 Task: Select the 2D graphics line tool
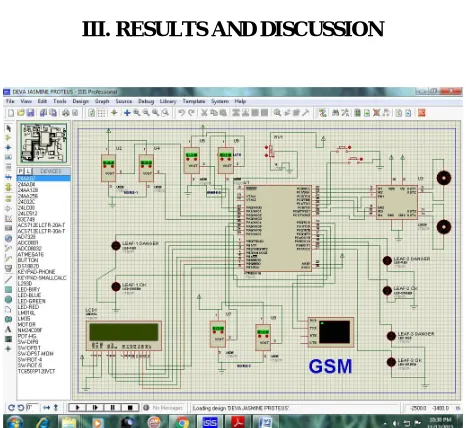9,280
